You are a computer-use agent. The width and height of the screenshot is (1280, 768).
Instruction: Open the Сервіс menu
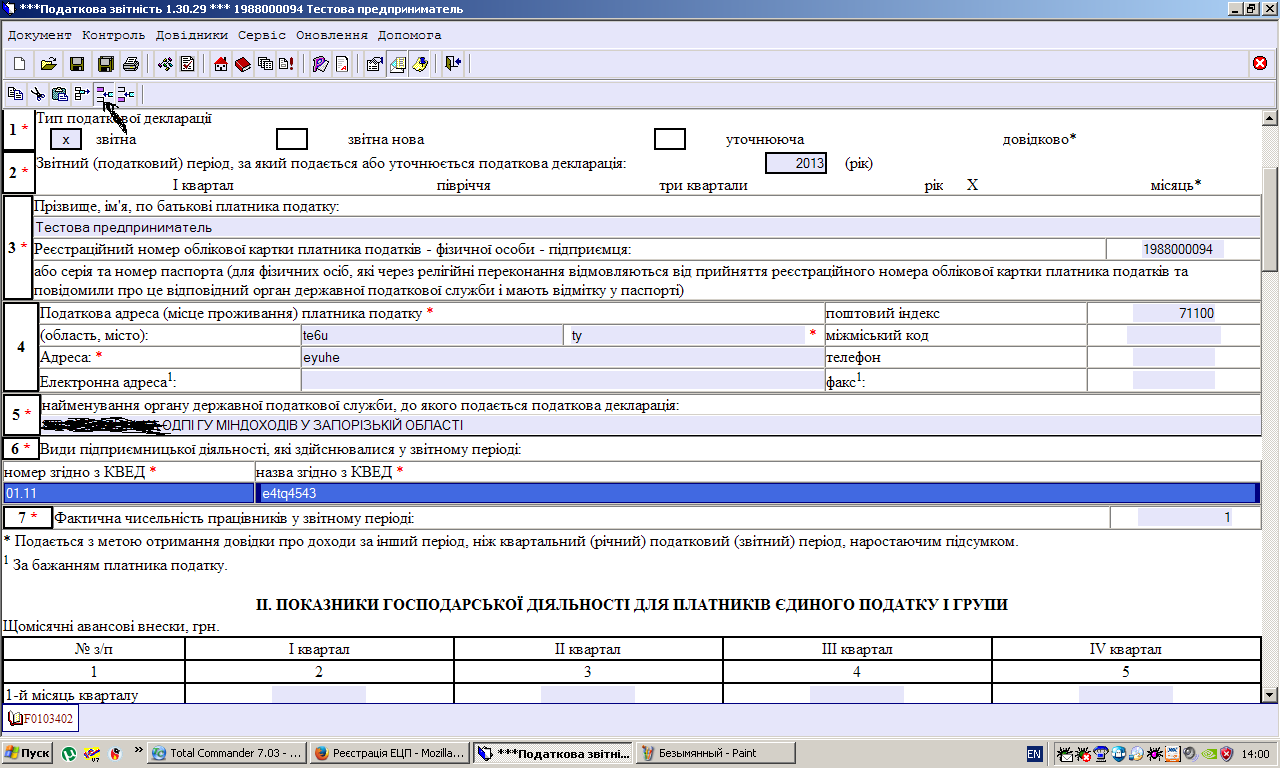click(x=262, y=34)
